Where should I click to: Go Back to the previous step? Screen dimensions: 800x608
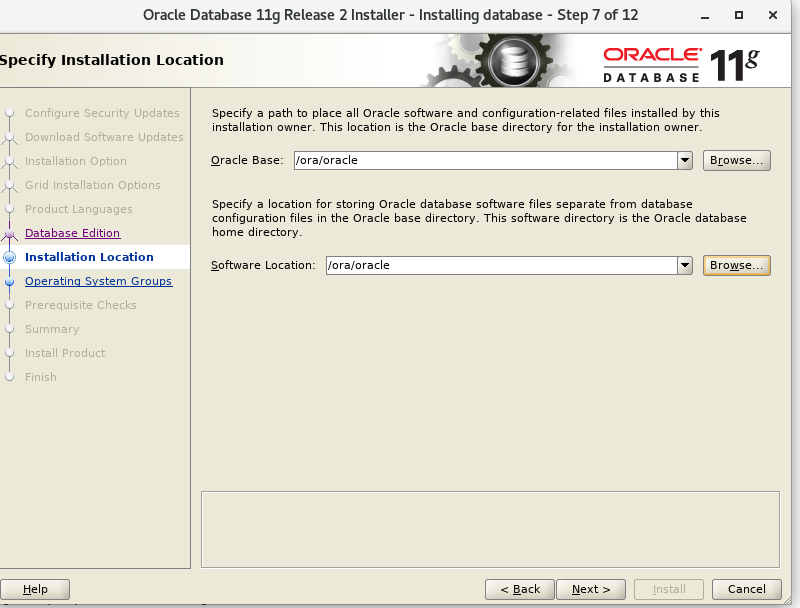[519, 590]
